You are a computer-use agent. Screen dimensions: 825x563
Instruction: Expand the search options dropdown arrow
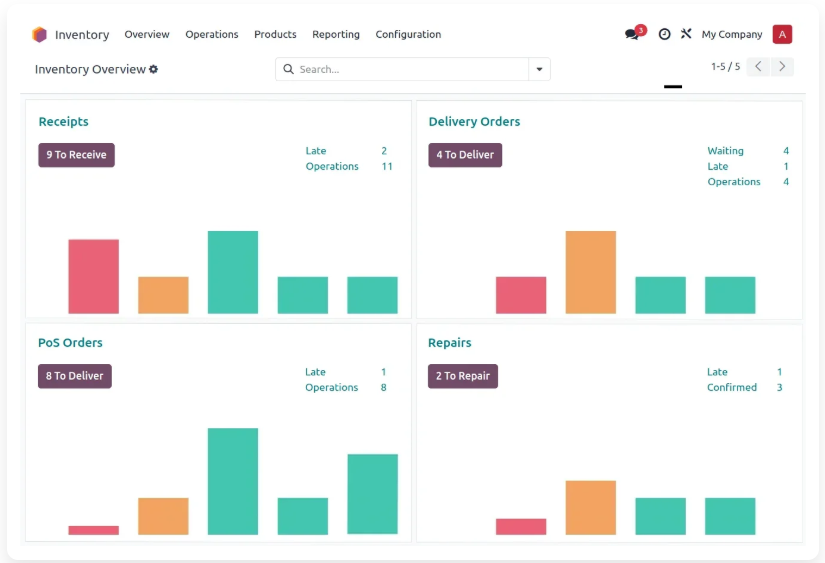(x=539, y=69)
